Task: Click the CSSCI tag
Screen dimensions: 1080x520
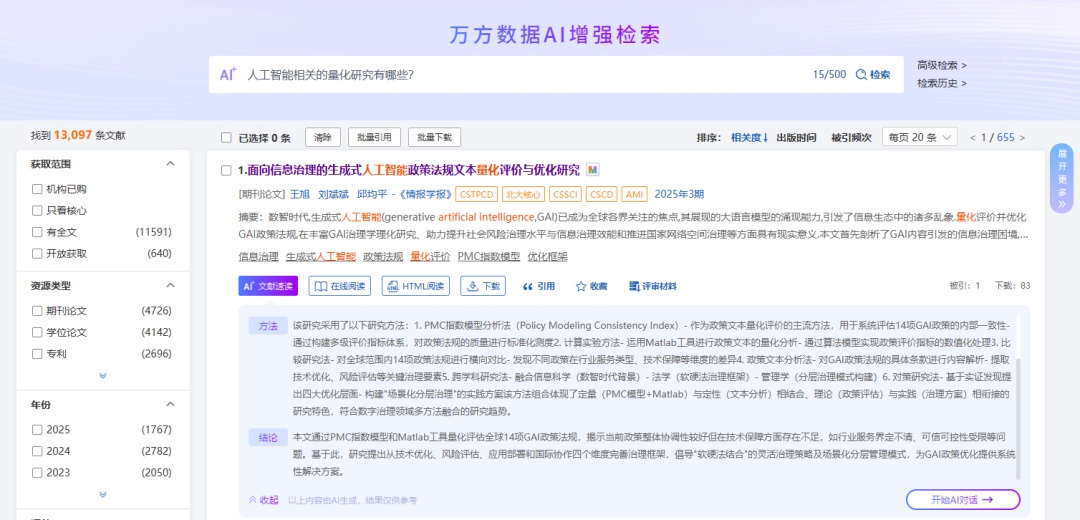Action: [x=565, y=194]
